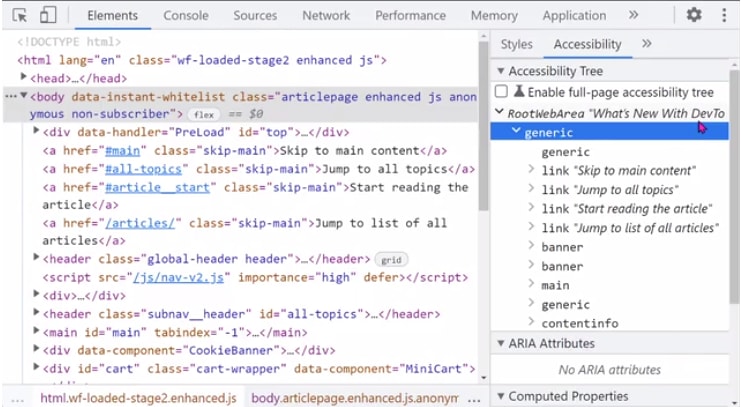The height and width of the screenshot is (407, 741).
Task: Expand link Start reading the article node
Action: [531, 207]
